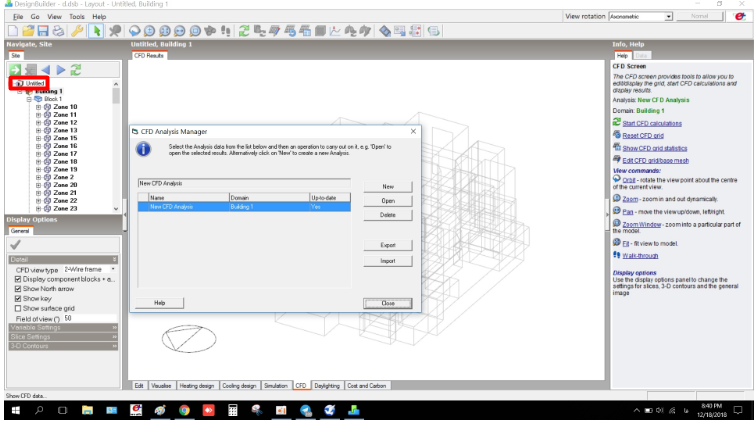This screenshot has width=755, height=423.
Task: Click the Field of view input field
Action: click(90, 318)
